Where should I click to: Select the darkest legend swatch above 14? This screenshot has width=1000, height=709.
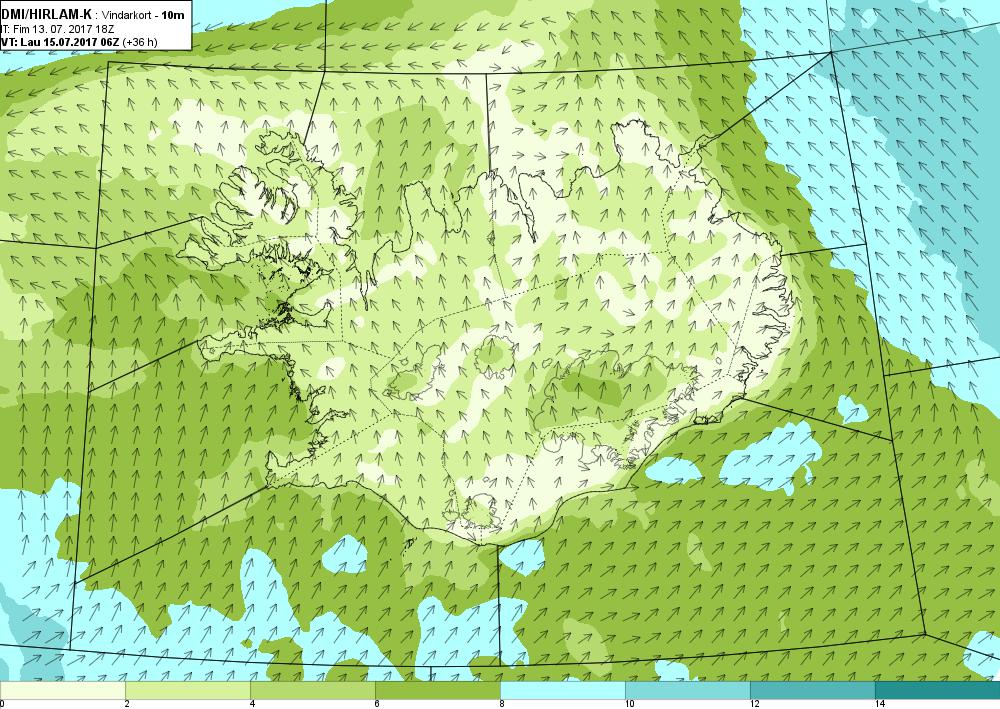tap(938, 691)
